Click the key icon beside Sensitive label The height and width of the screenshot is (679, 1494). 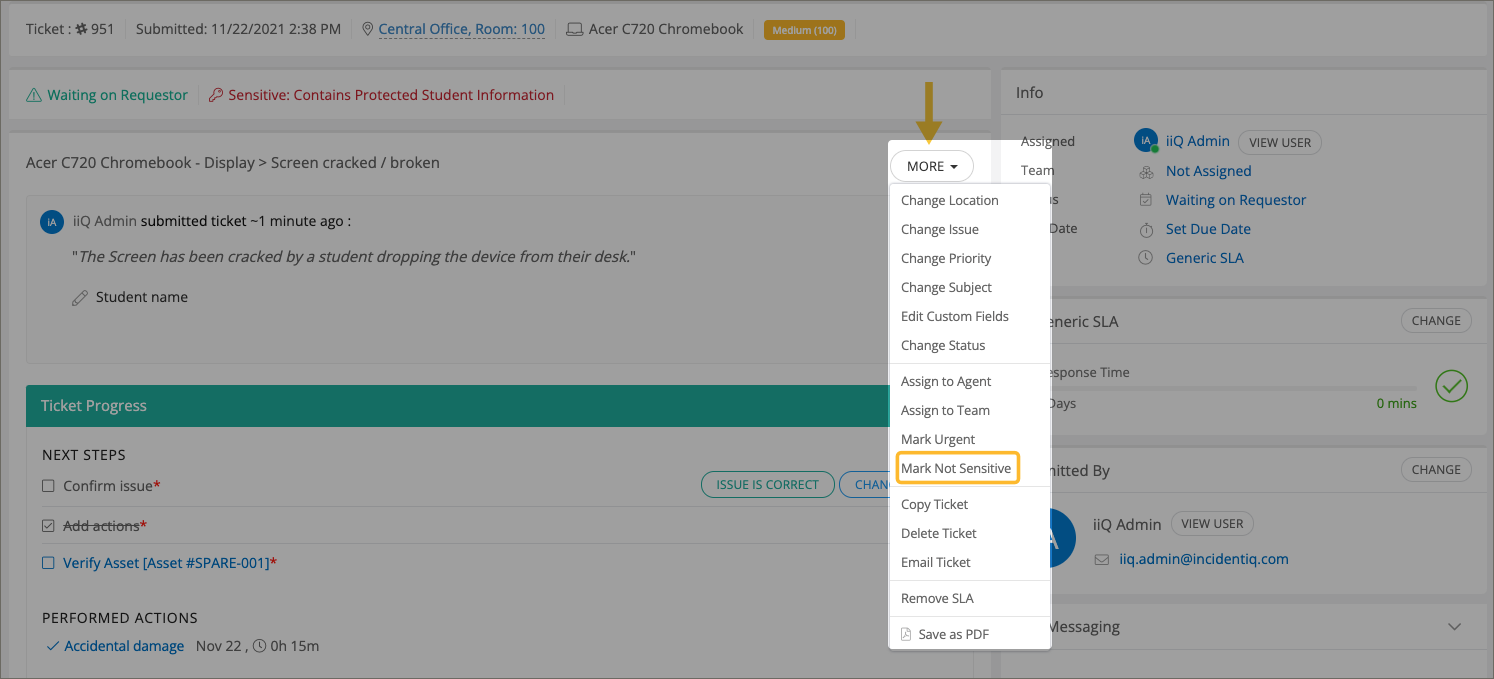[216, 95]
